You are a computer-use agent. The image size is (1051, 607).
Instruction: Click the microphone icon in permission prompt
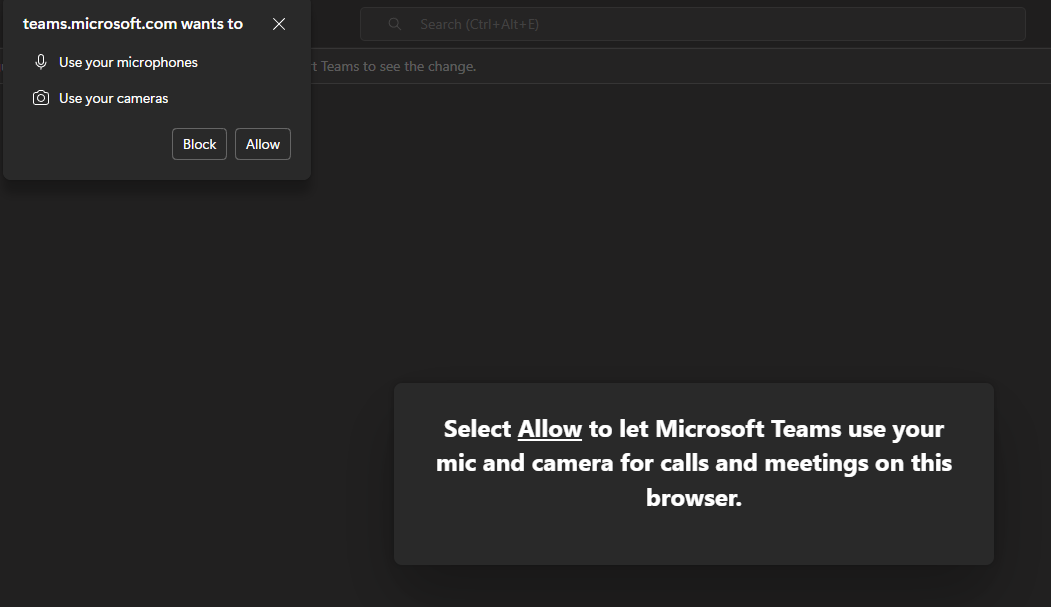pos(41,62)
